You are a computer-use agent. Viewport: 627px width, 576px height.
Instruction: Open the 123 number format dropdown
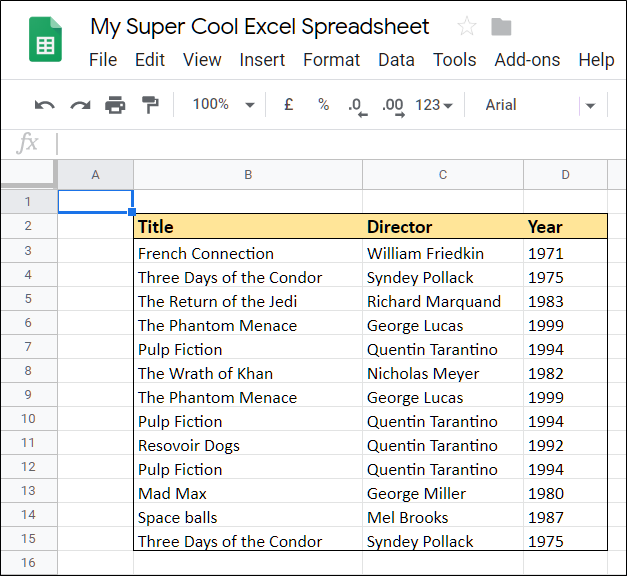point(434,105)
